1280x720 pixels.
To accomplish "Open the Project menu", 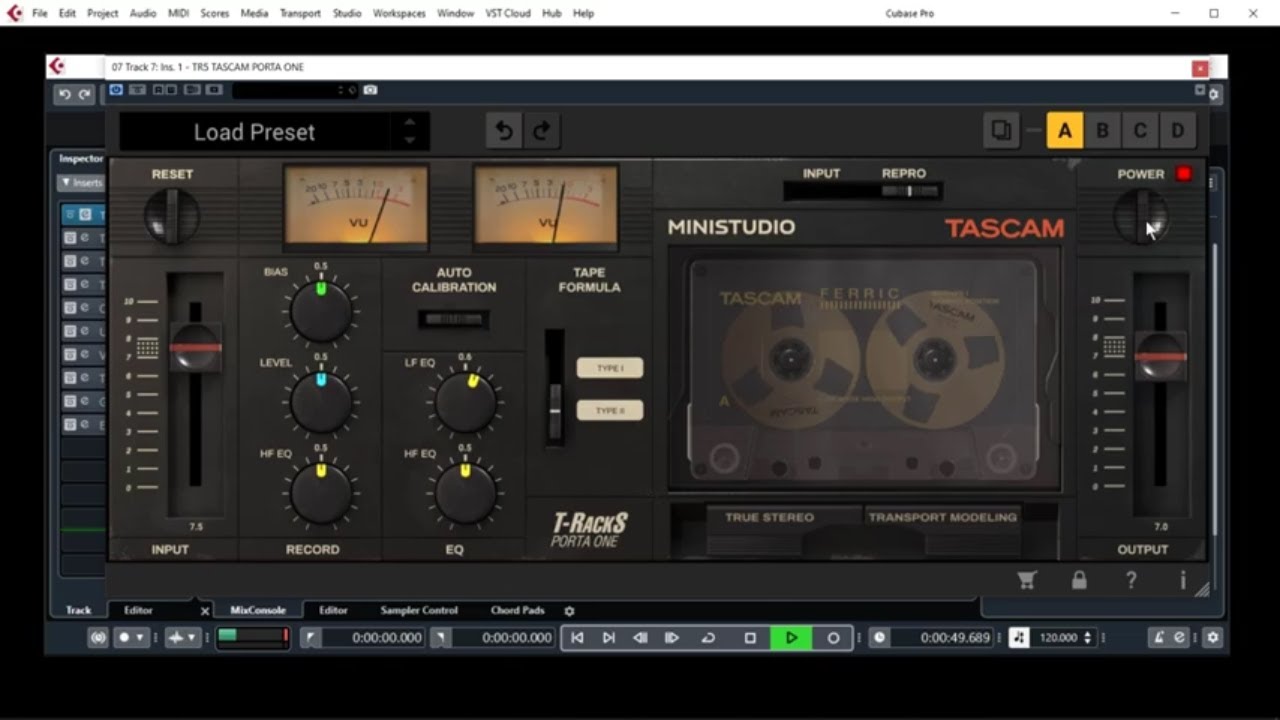I will pyautogui.click(x=102, y=13).
